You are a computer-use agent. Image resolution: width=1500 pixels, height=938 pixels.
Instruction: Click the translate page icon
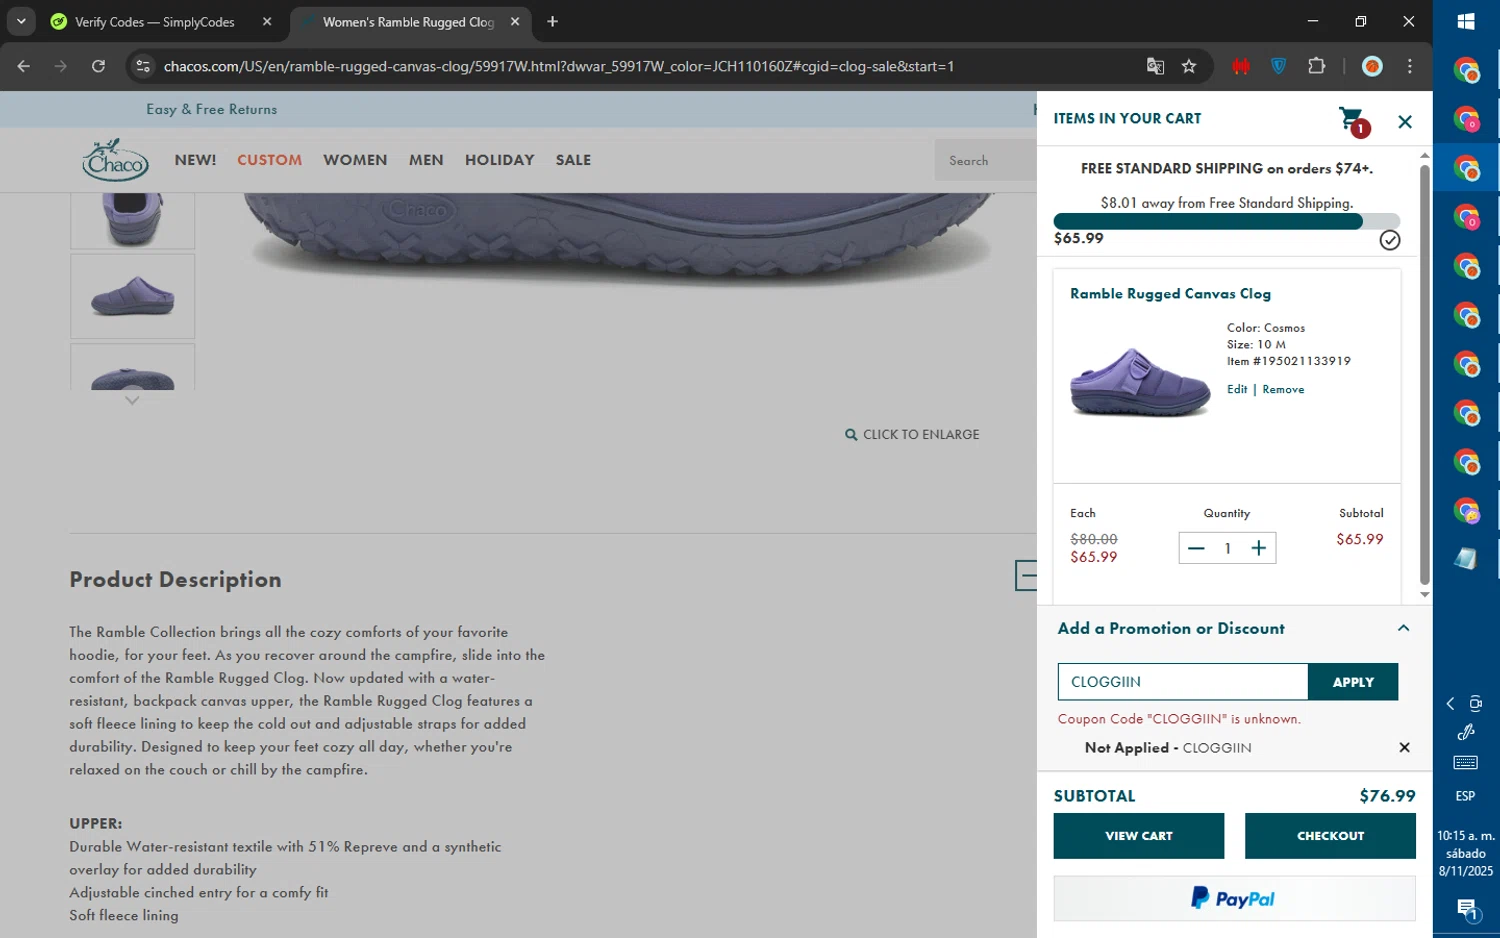(1155, 66)
